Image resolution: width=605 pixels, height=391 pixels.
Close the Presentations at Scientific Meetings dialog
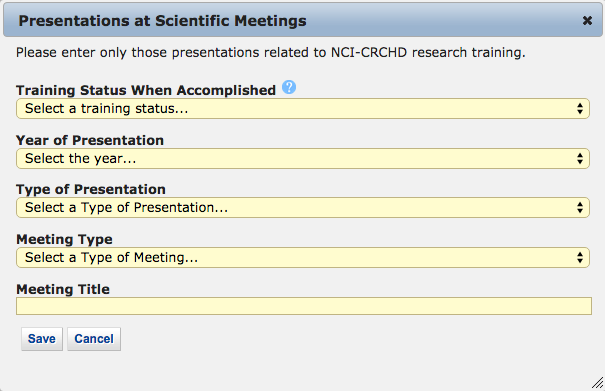tap(587, 20)
